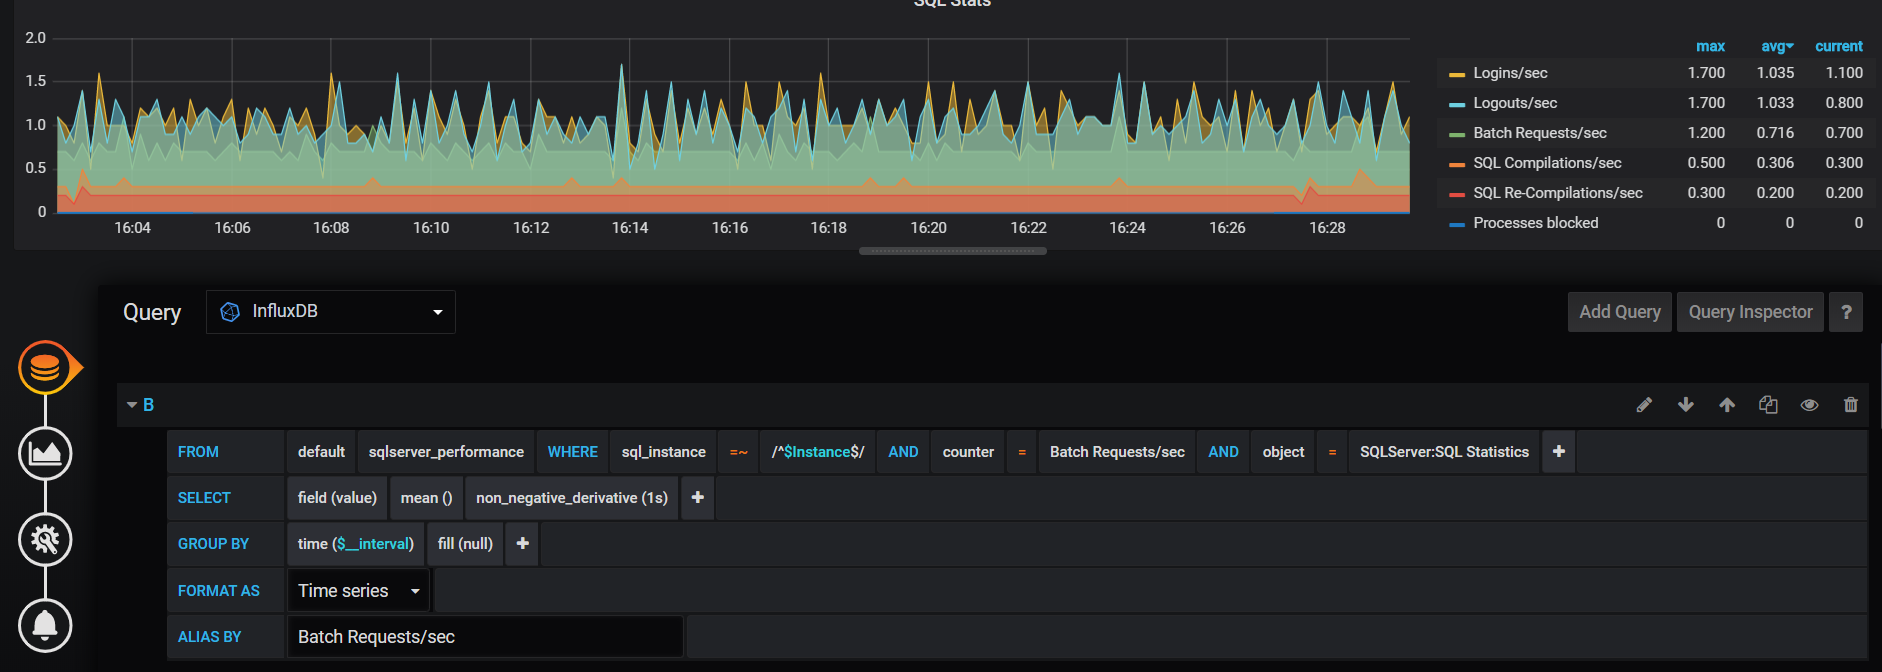Open the Alert tab bell icon
This screenshot has width=1882, height=672.
(45, 626)
